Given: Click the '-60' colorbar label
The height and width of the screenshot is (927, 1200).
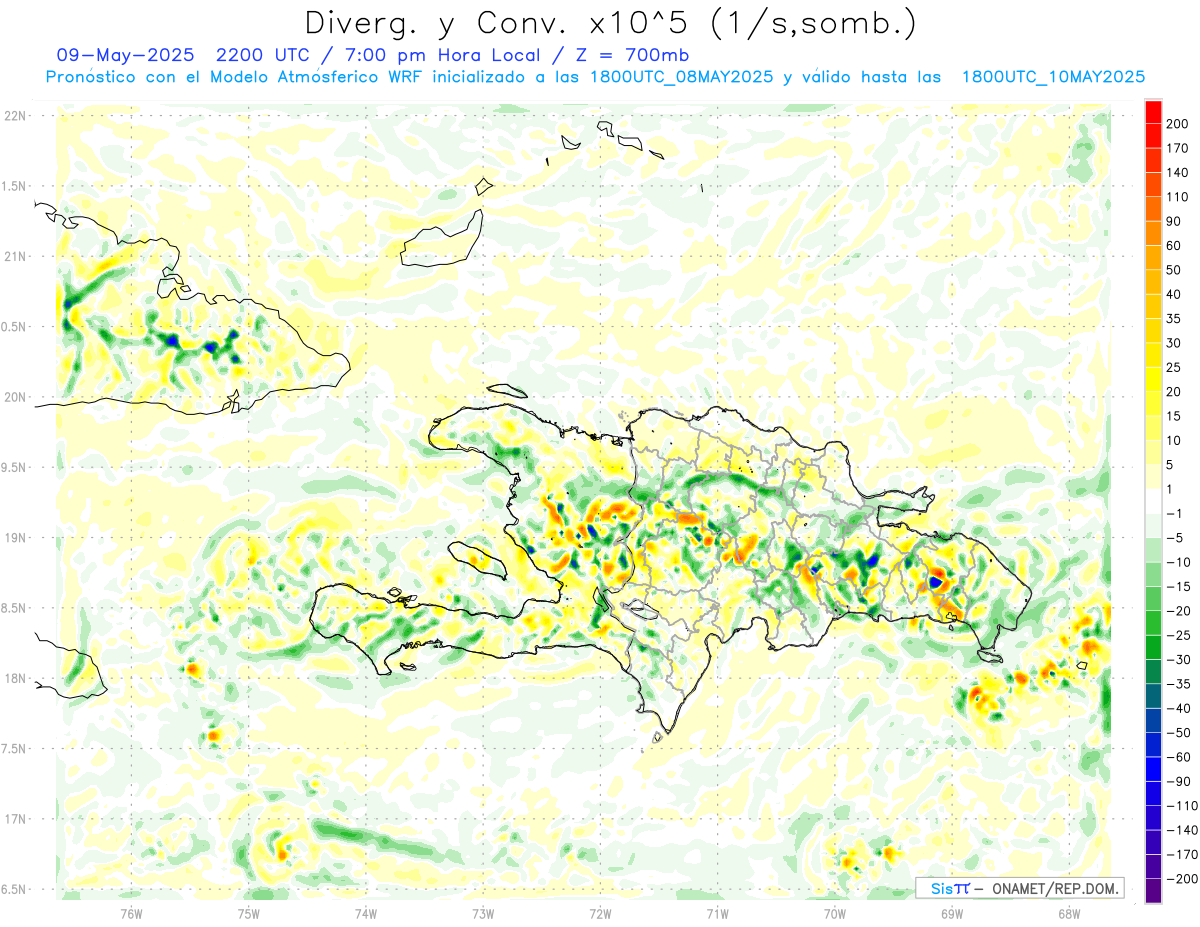Looking at the screenshot, I should click(x=1177, y=757).
